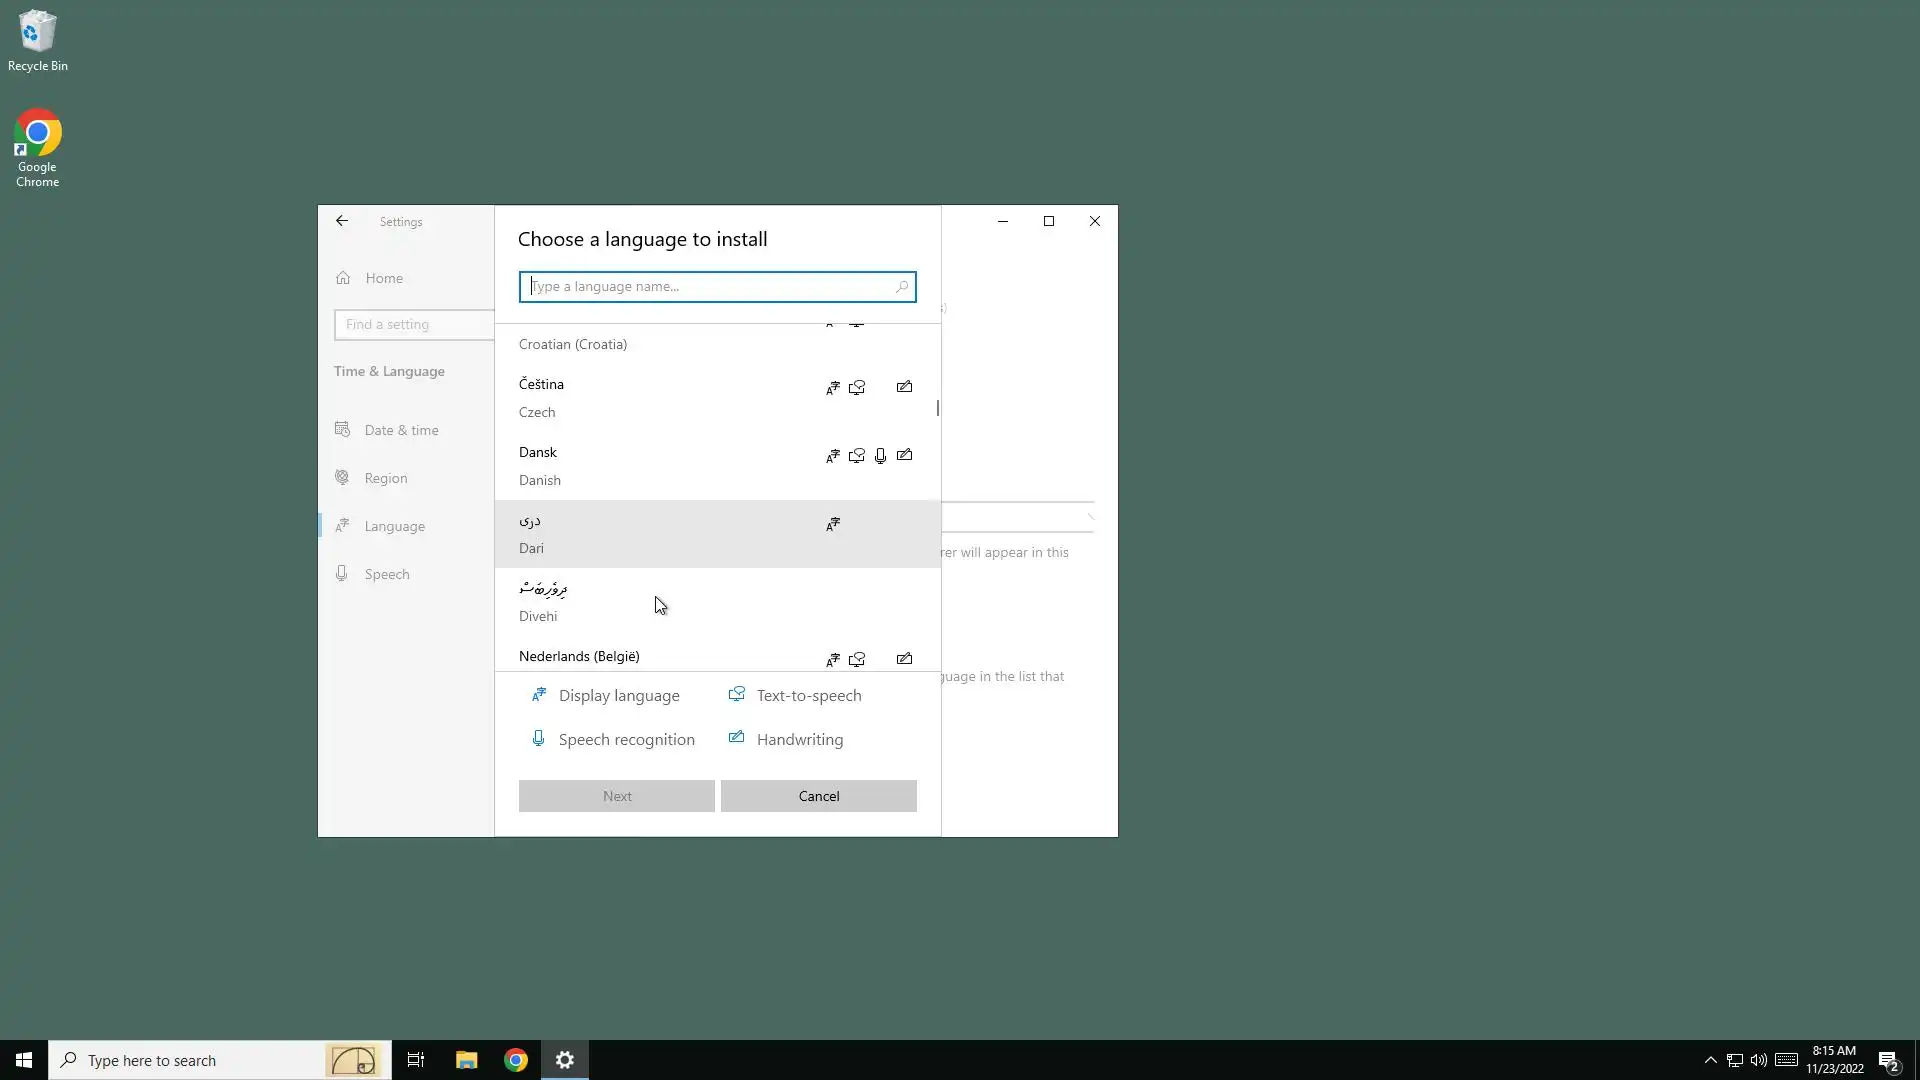Click the Next button

(616, 796)
